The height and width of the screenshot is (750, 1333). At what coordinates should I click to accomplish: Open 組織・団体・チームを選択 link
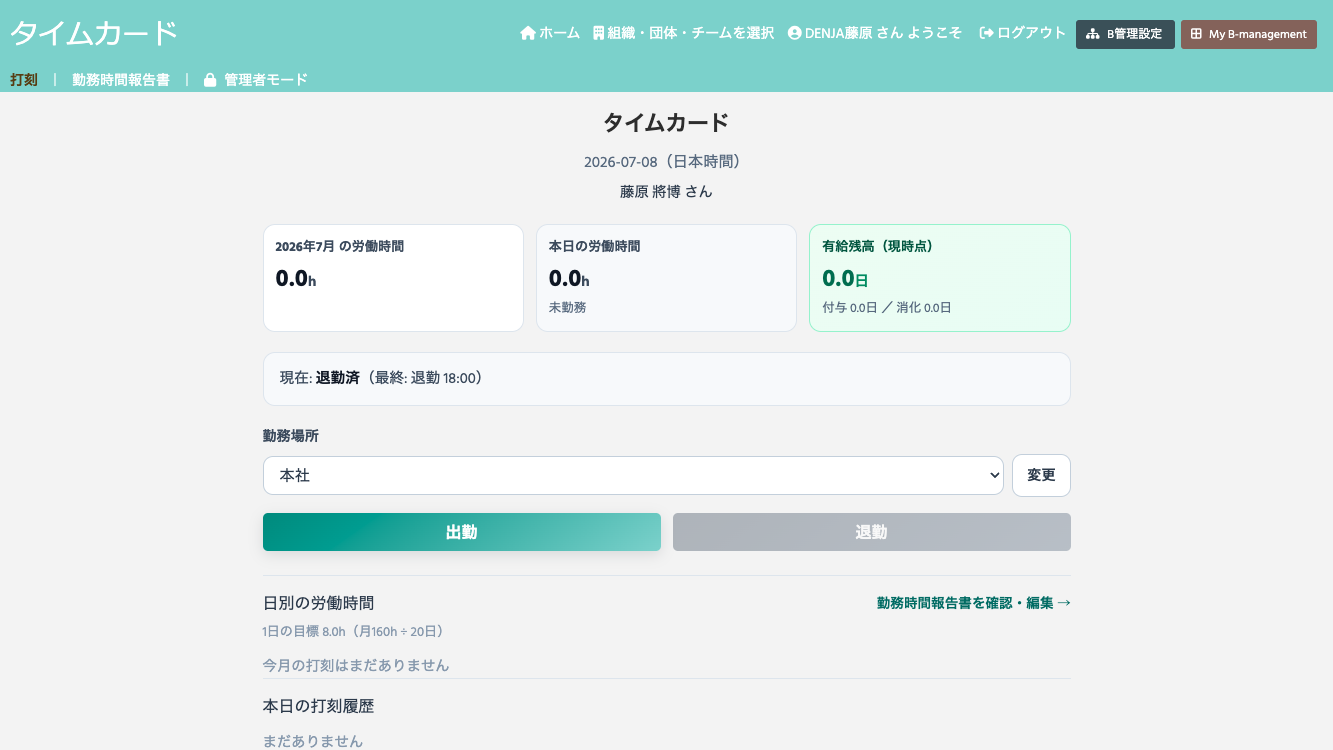coord(683,33)
